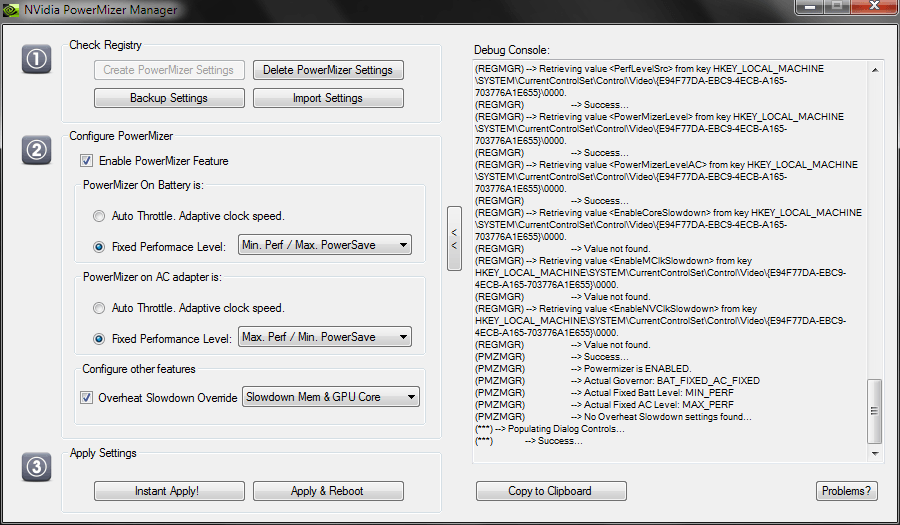Click the Backup Settings button
Viewport: 900px width, 525px height.
pyautogui.click(x=169, y=98)
